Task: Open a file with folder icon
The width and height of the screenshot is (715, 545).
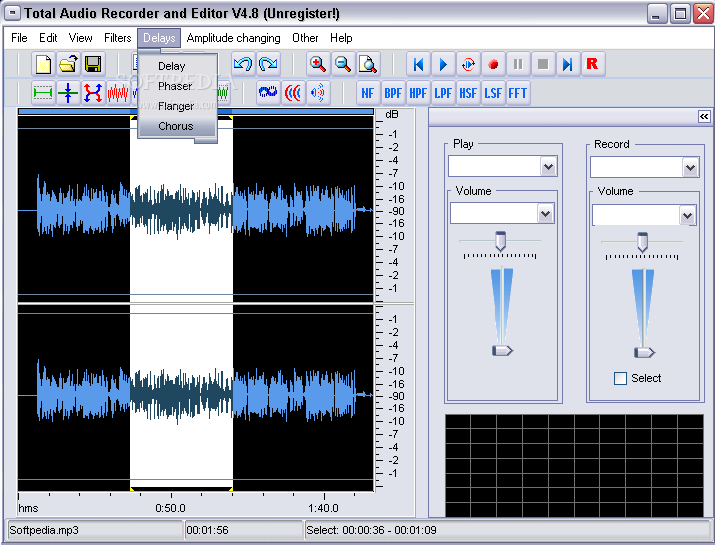Action: click(68, 64)
